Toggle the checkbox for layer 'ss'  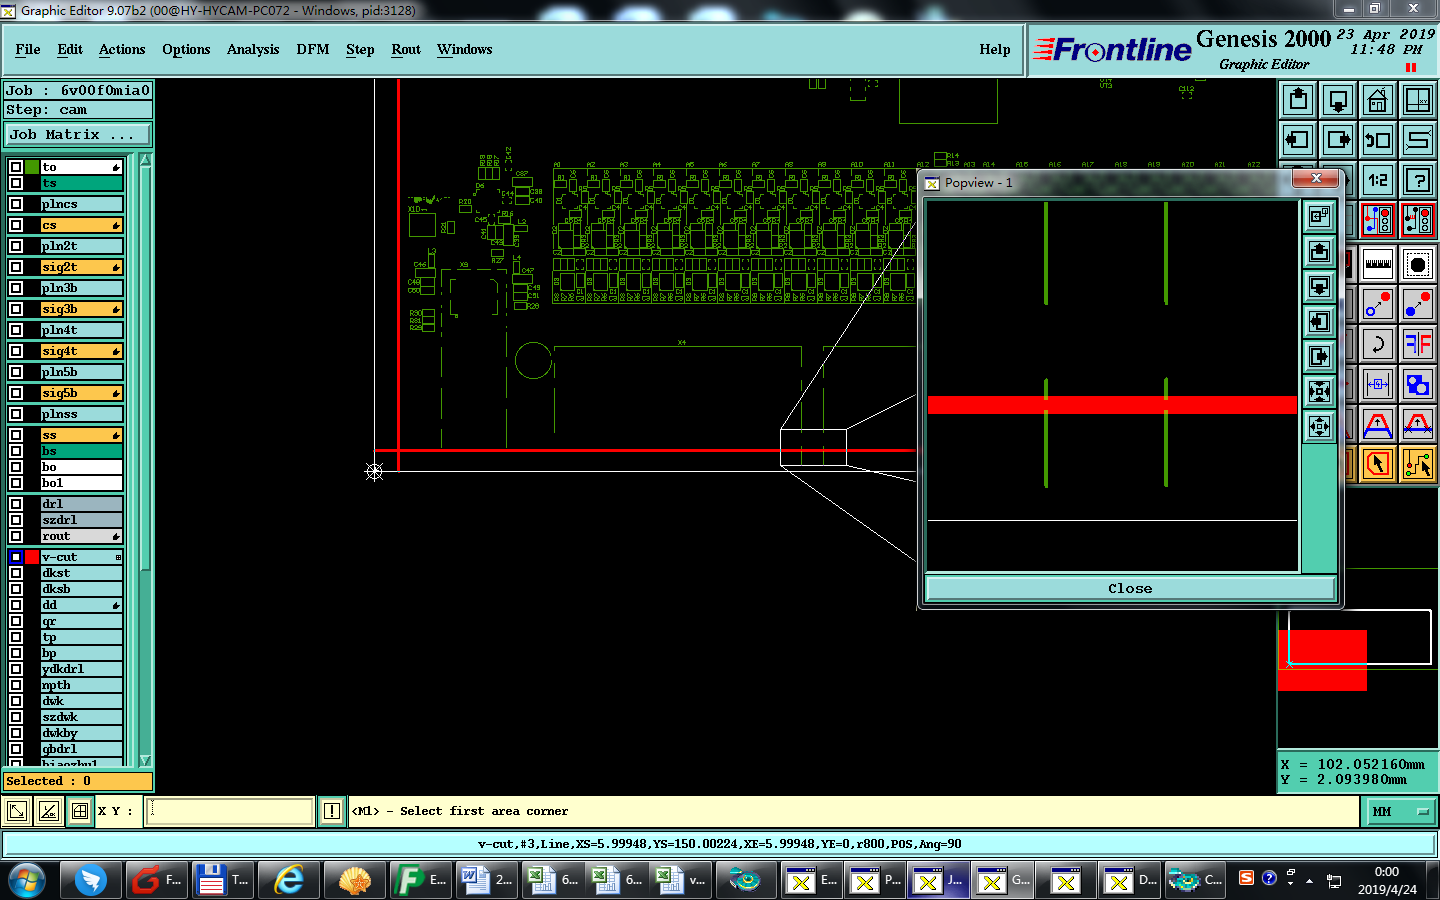[16, 435]
